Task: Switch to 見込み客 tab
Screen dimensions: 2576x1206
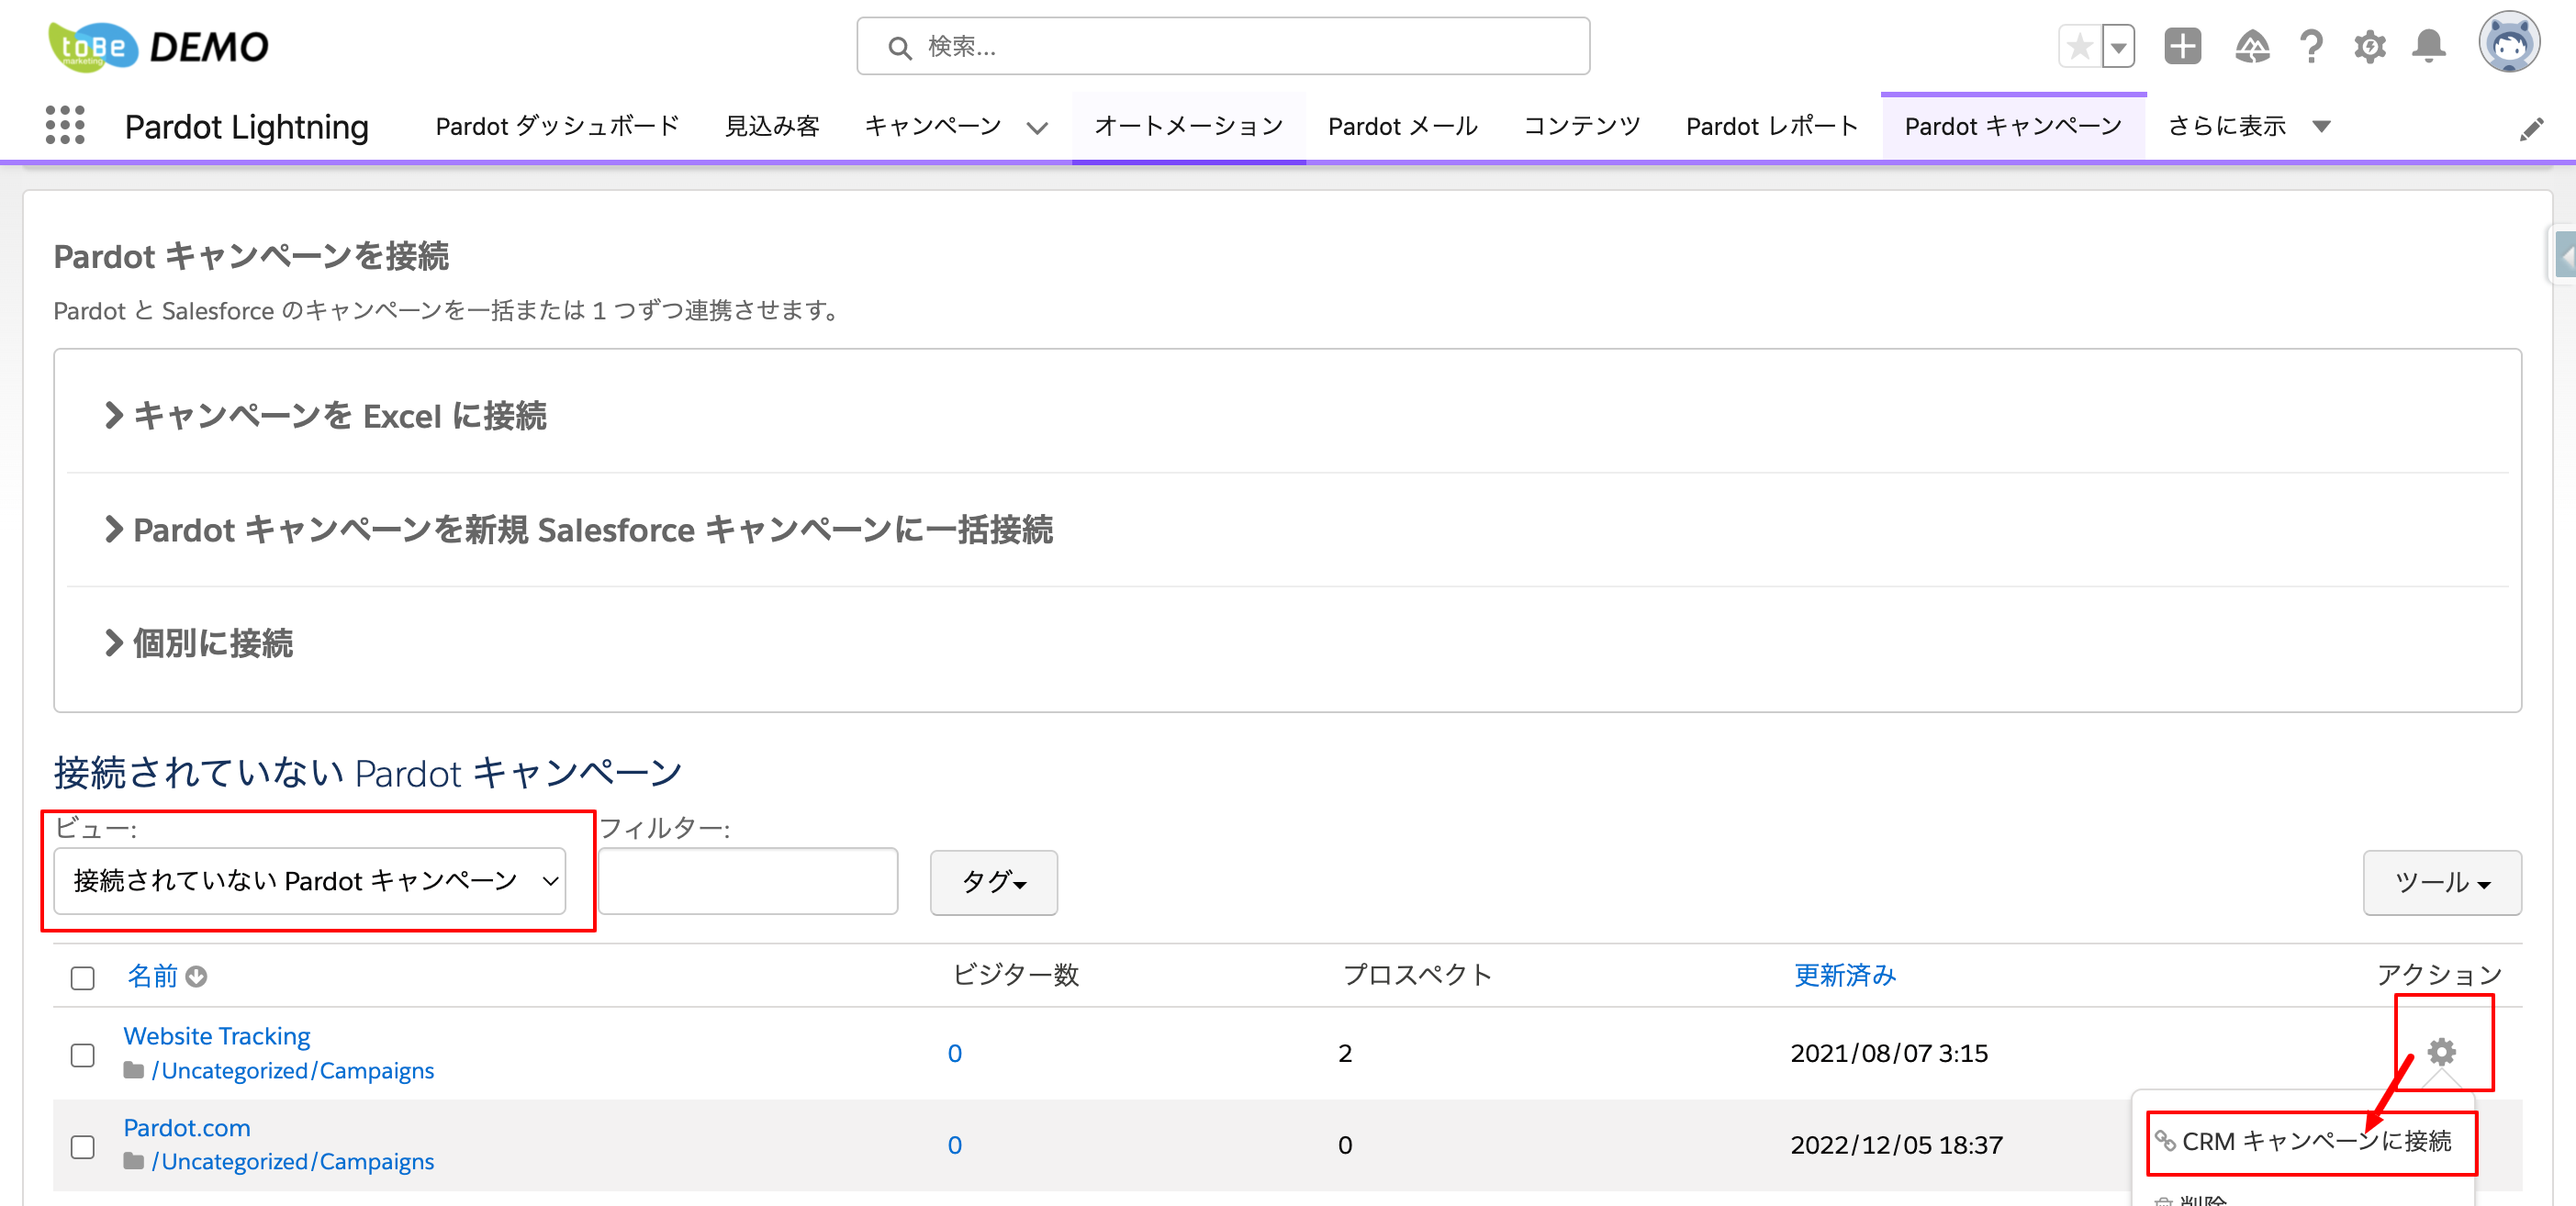Action: [772, 126]
